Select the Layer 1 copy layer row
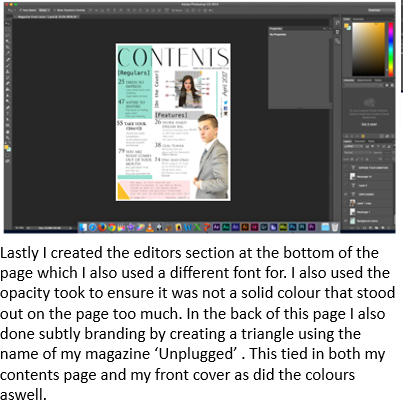This screenshot has width=403, height=406. [x=369, y=203]
